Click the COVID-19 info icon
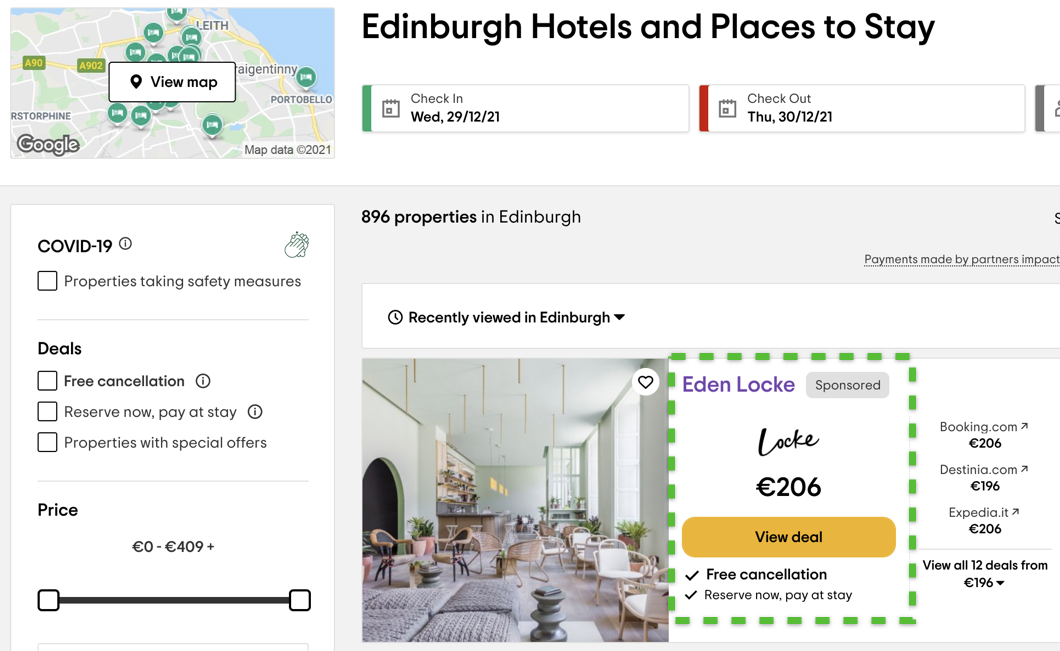Screen dimensions: 1060x651 (x=125, y=244)
